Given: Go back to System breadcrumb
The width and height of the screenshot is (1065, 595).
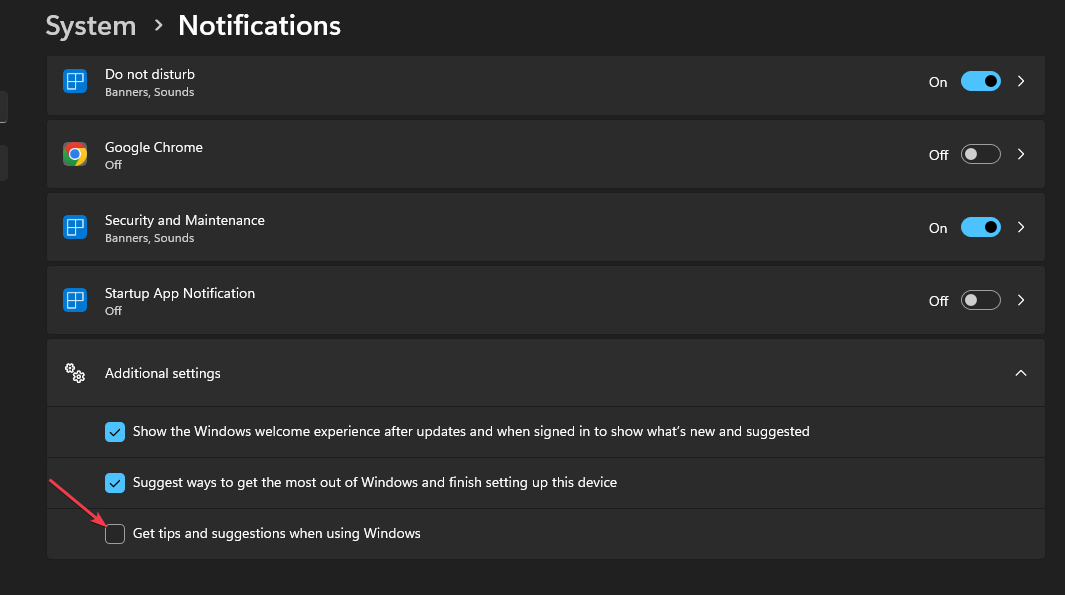Looking at the screenshot, I should [91, 25].
